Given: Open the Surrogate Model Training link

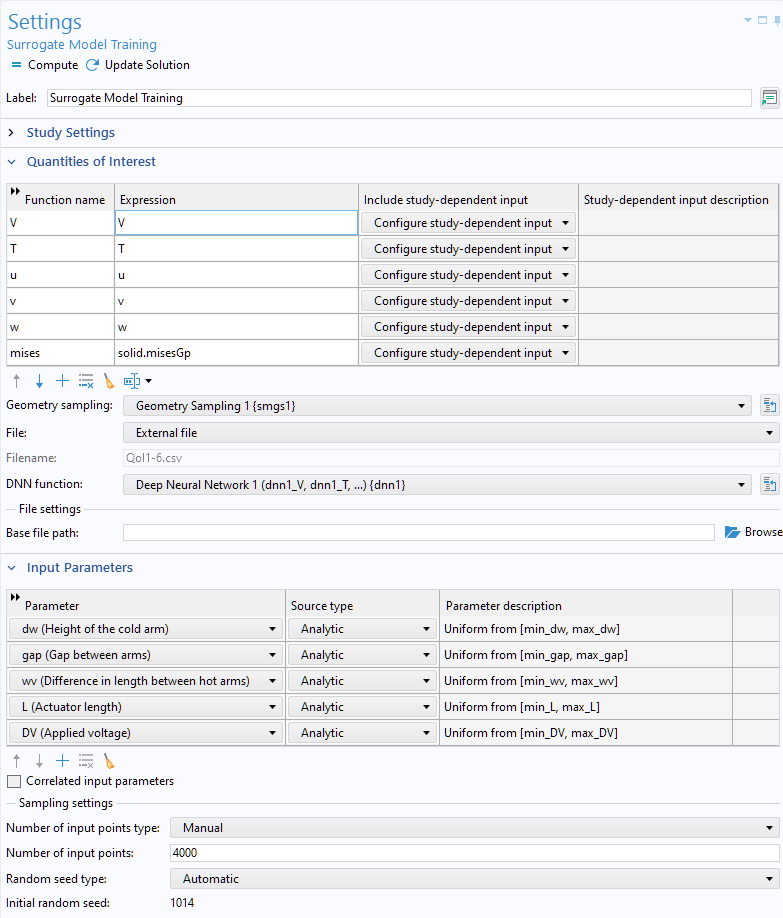Looking at the screenshot, I should [82, 44].
